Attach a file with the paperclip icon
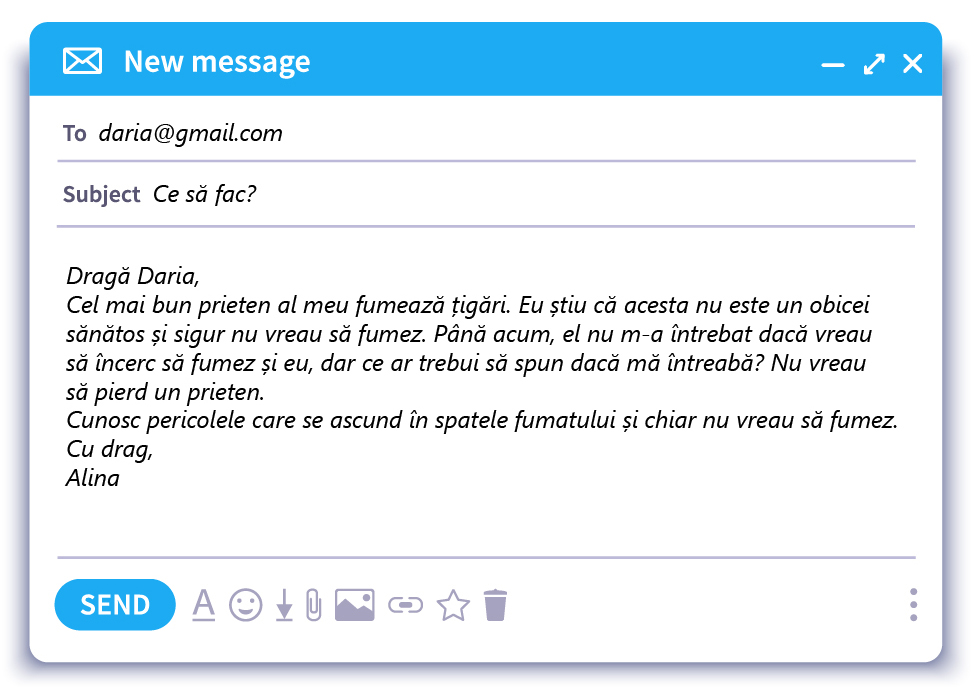The height and width of the screenshot is (690, 974). pos(314,604)
